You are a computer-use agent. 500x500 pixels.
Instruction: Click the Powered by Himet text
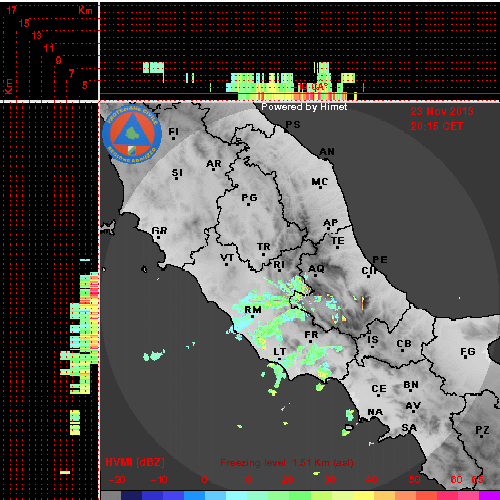tap(304, 107)
